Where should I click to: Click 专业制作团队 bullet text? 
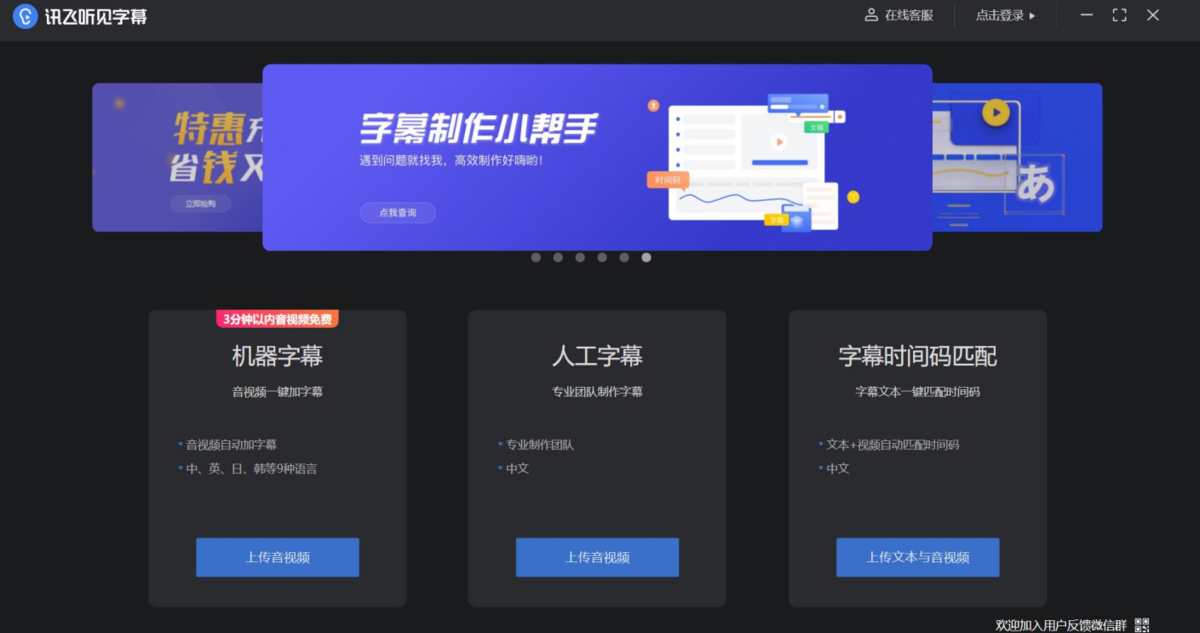click(540, 444)
